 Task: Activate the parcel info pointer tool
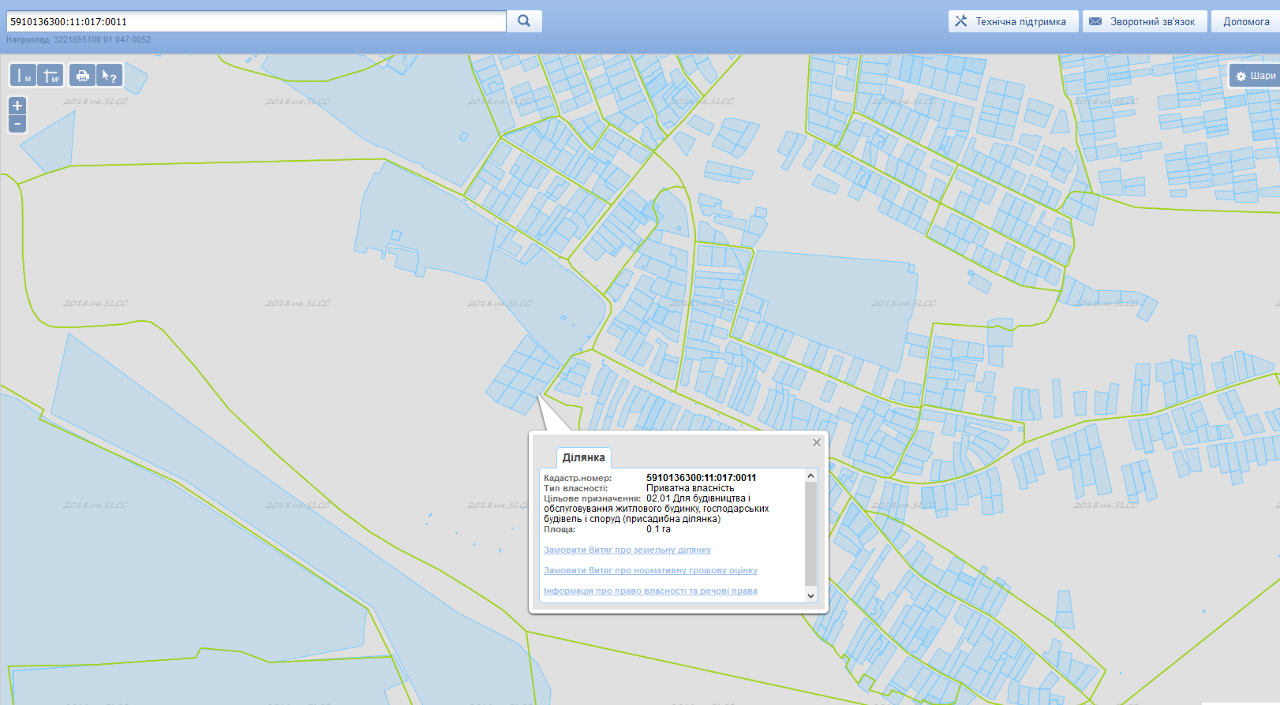pyautogui.click(x=110, y=76)
